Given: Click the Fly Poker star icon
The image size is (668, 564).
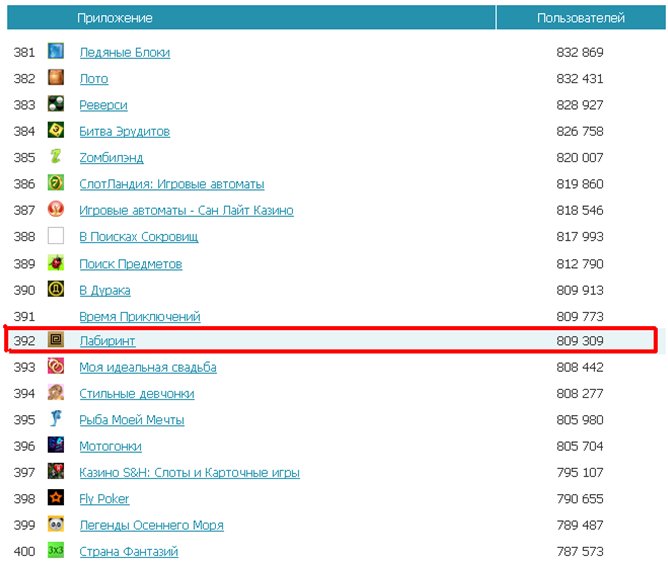Looking at the screenshot, I should [56, 498].
